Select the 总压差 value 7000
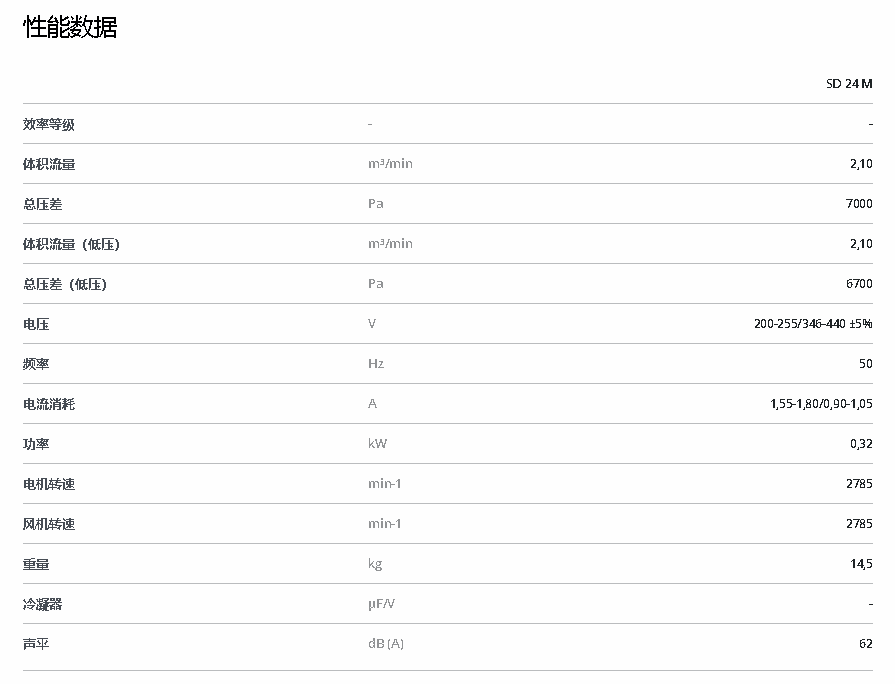Image resolution: width=895 pixels, height=684 pixels. click(859, 204)
